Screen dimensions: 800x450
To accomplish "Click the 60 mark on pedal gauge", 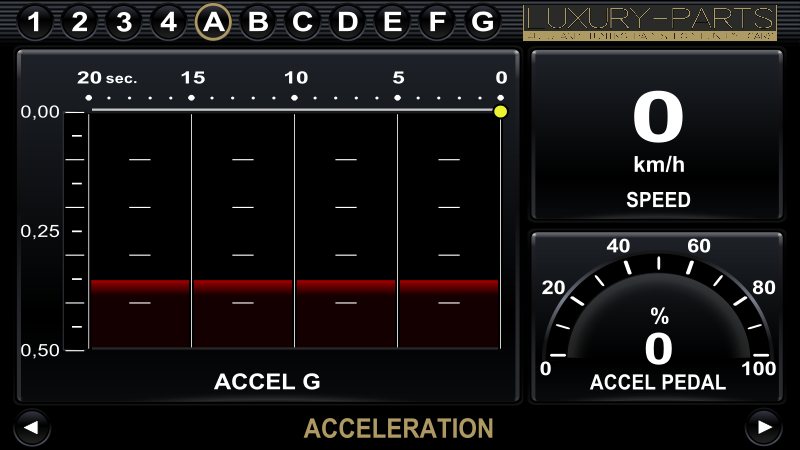I will pos(698,246).
